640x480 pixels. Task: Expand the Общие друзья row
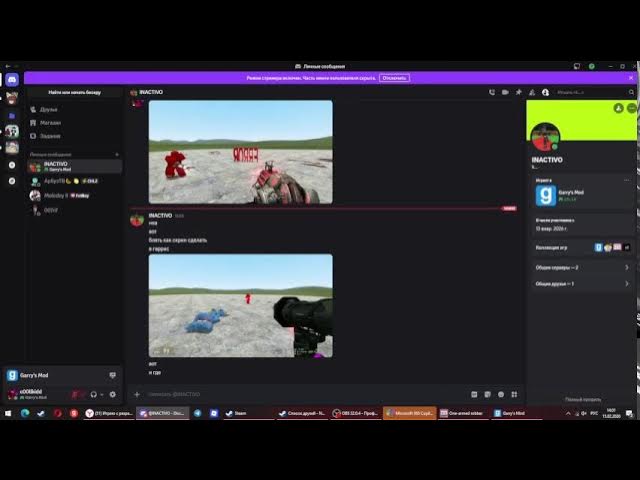pyautogui.click(x=582, y=284)
